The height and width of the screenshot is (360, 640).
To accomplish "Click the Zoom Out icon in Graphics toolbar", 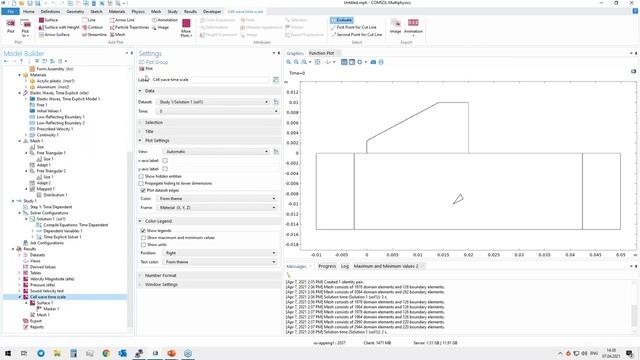I will 296,62.
